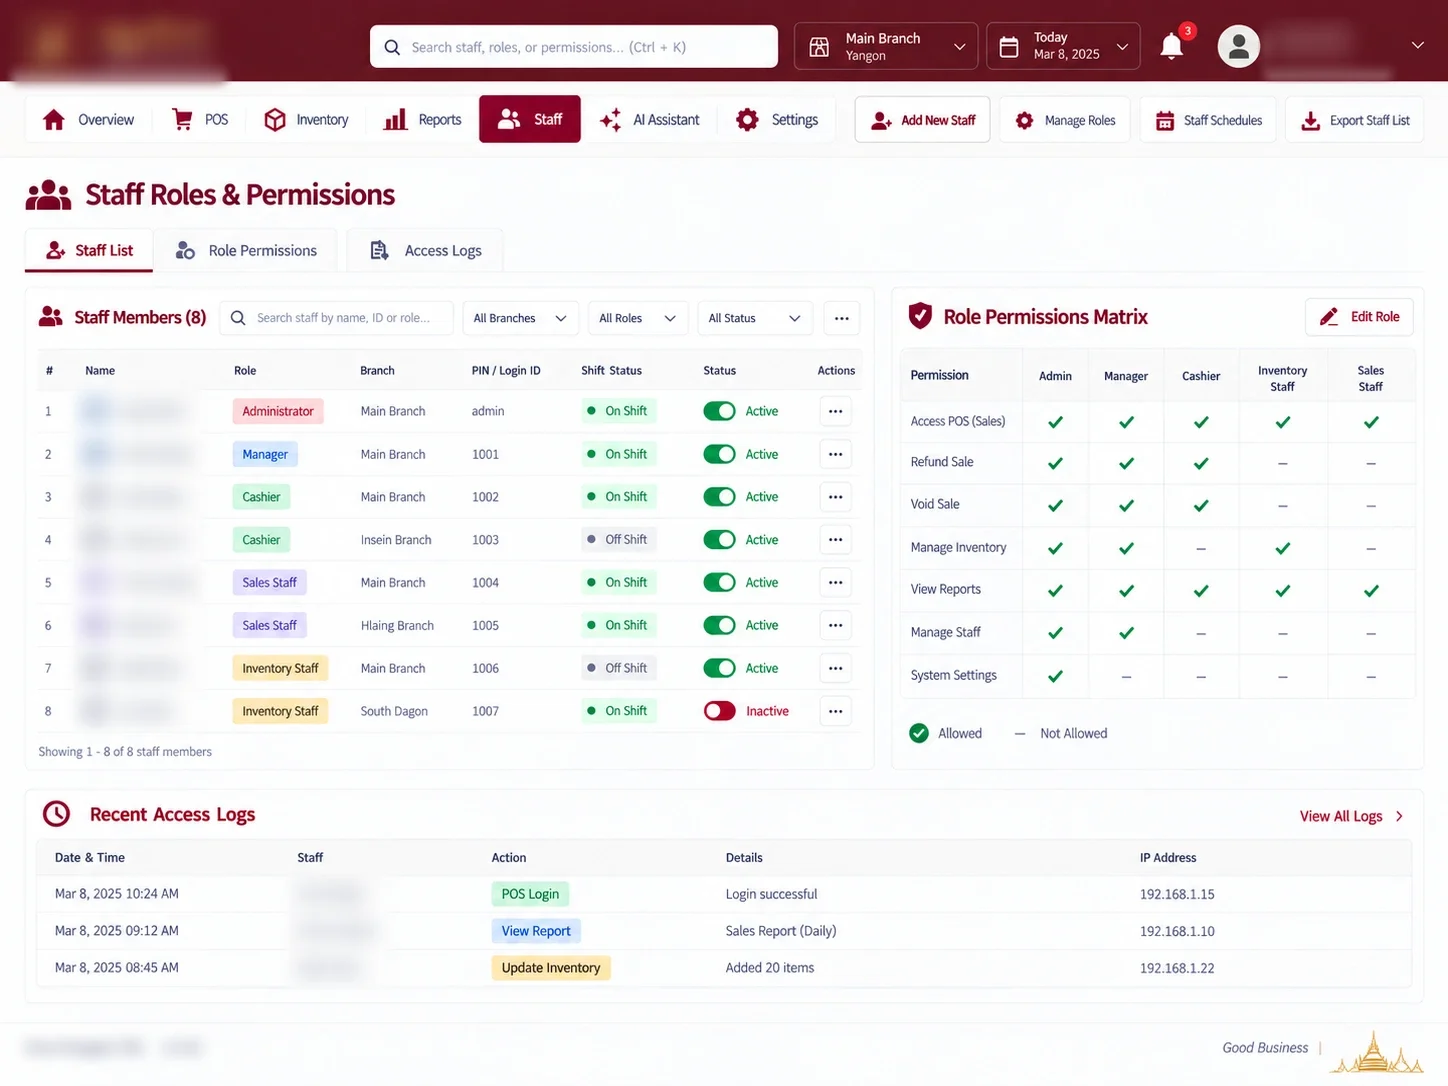1448x1086 pixels.
Task: Focus the Search staff by name field
Action: [336, 318]
